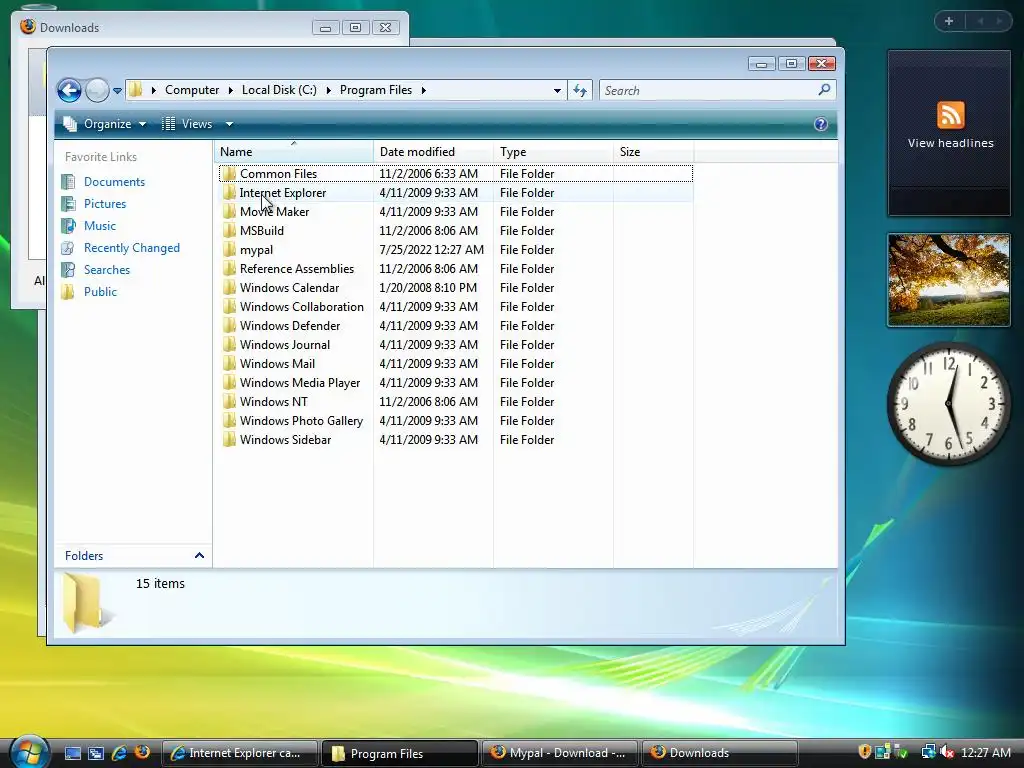Switch to the Program Files taskbar button

click(400, 753)
